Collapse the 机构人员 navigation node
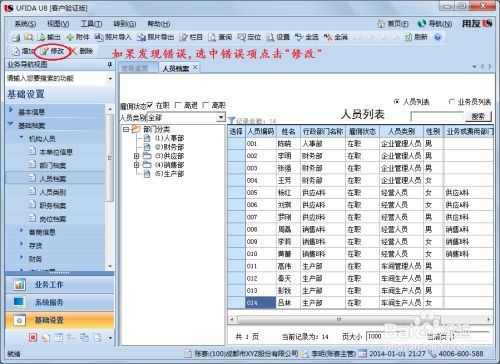This screenshot has width=500, height=364. click(22, 137)
